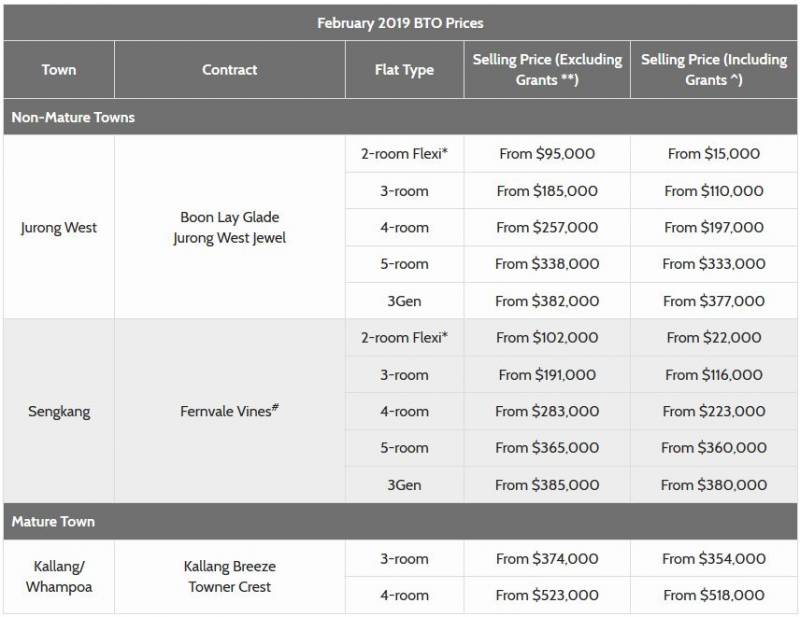Click Selling Price (Excluding Grants) header
This screenshot has height=617, width=800.
[x=547, y=70]
